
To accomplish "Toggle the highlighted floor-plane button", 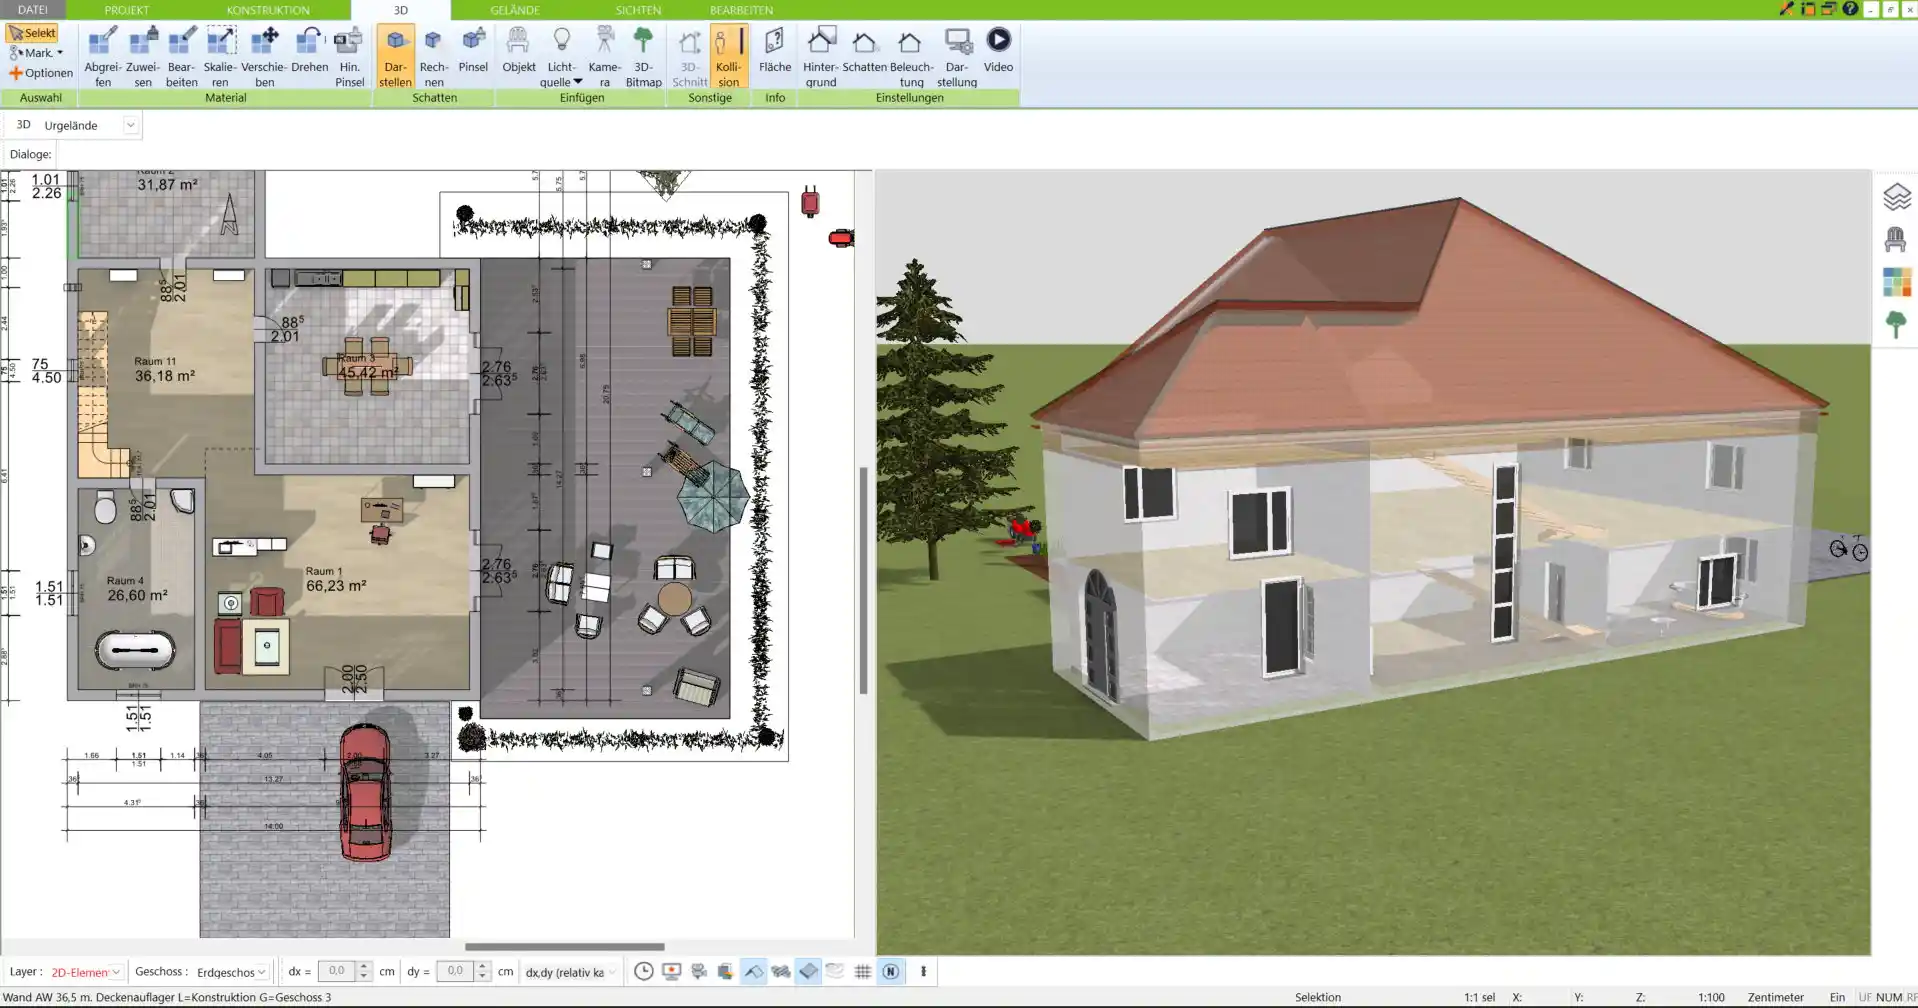I will coord(808,971).
